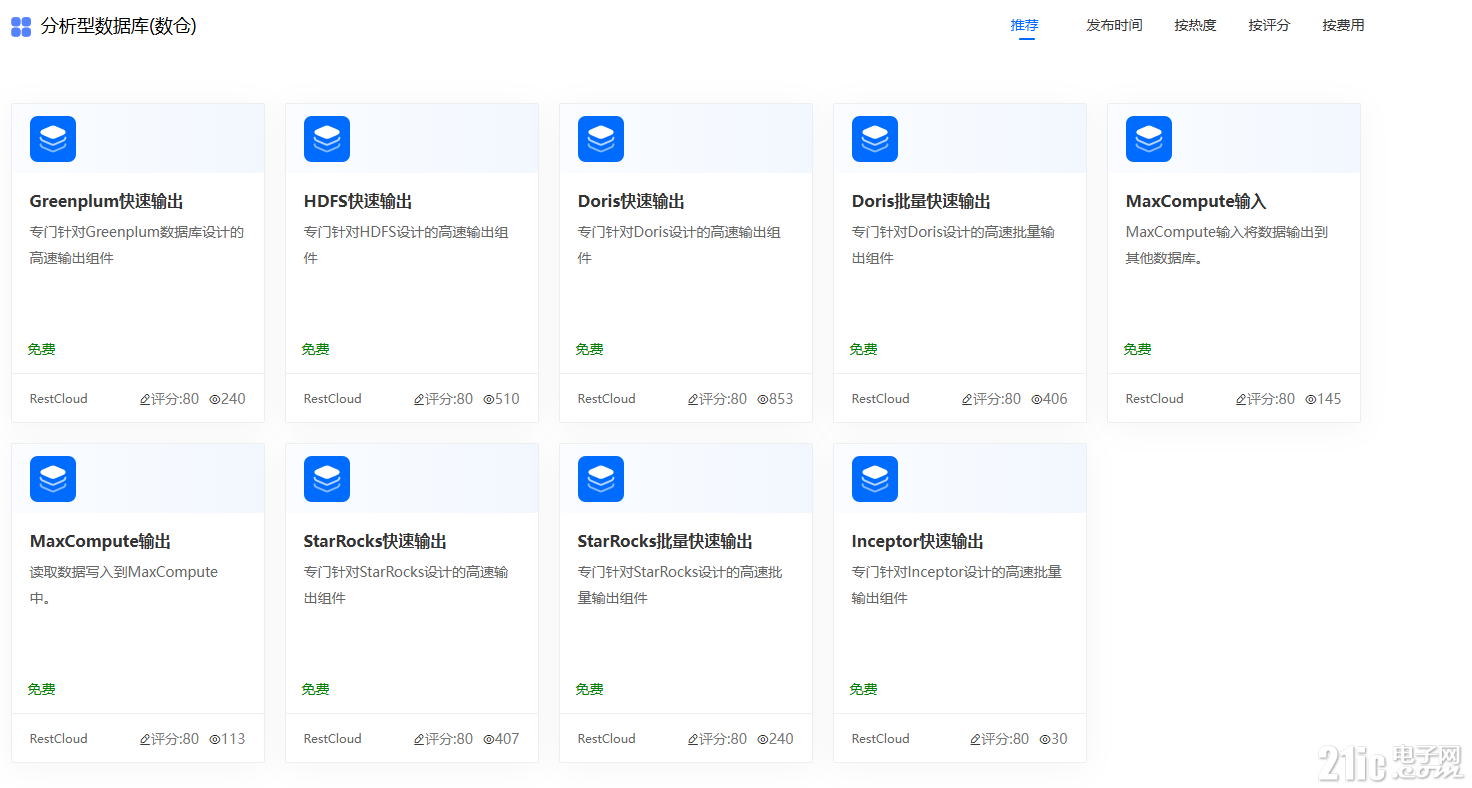This screenshot has height=788, width=1472.
Task: Click the StarRocks批量快速输出 card's blue database icon
Action: click(601, 479)
